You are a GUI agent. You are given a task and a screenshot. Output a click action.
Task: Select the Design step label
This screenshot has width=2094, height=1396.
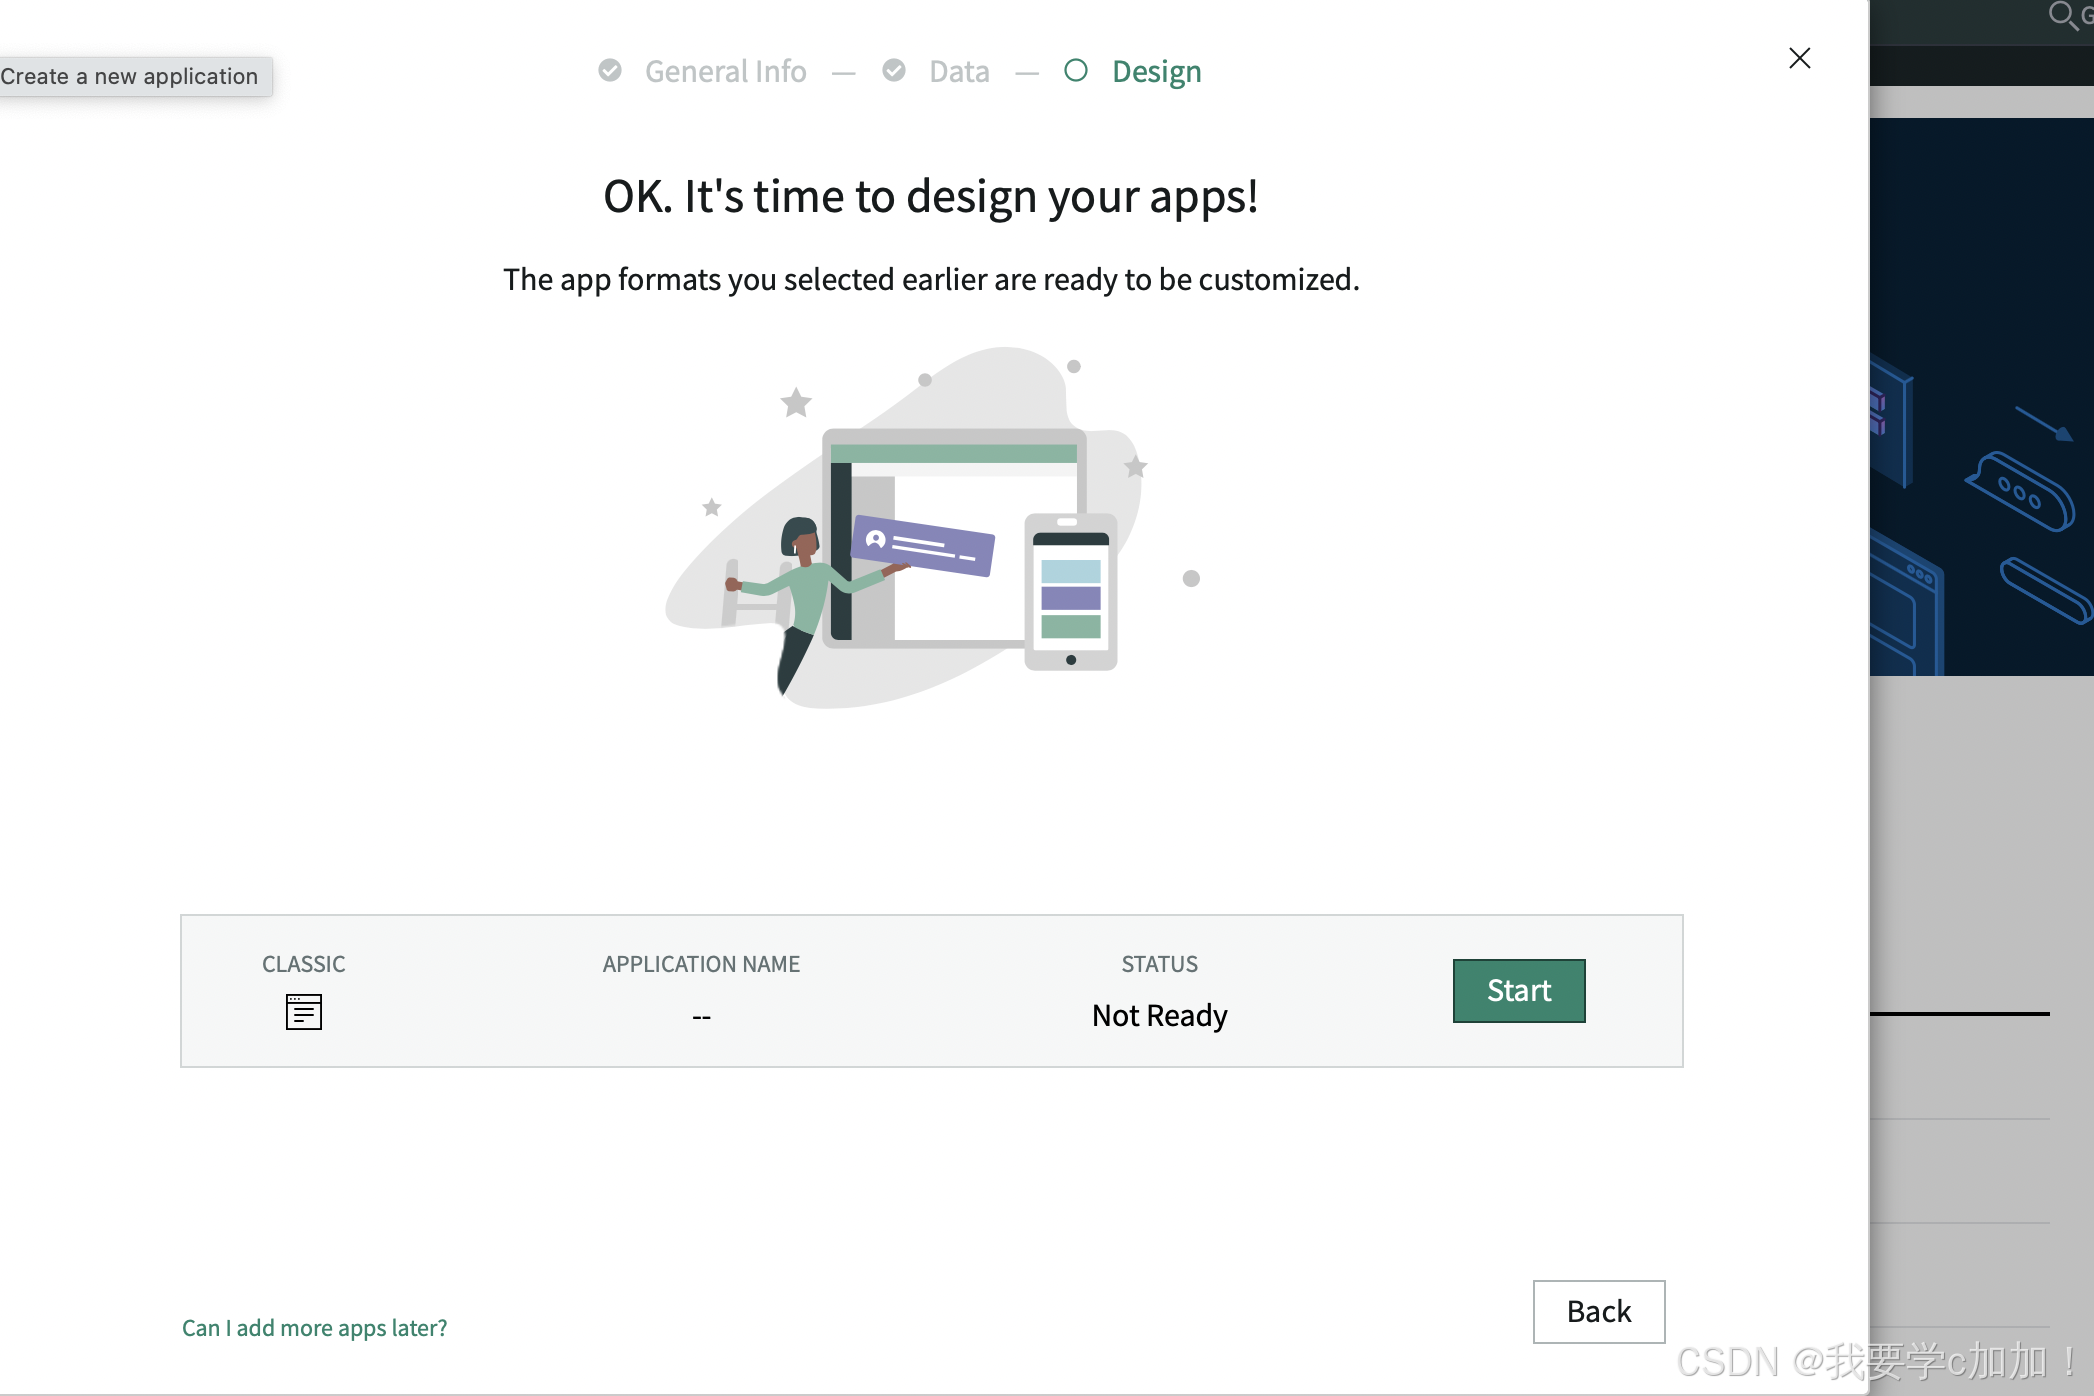[1156, 71]
